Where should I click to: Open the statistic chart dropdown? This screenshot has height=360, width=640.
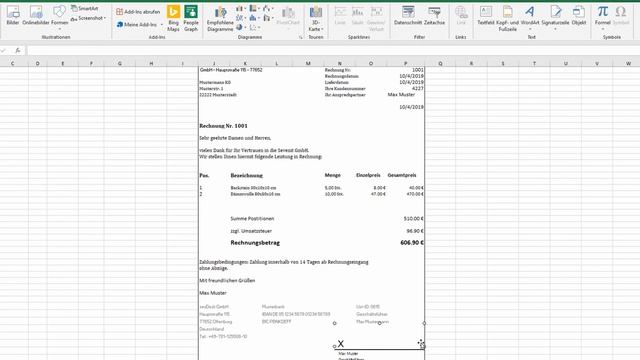click(254, 18)
